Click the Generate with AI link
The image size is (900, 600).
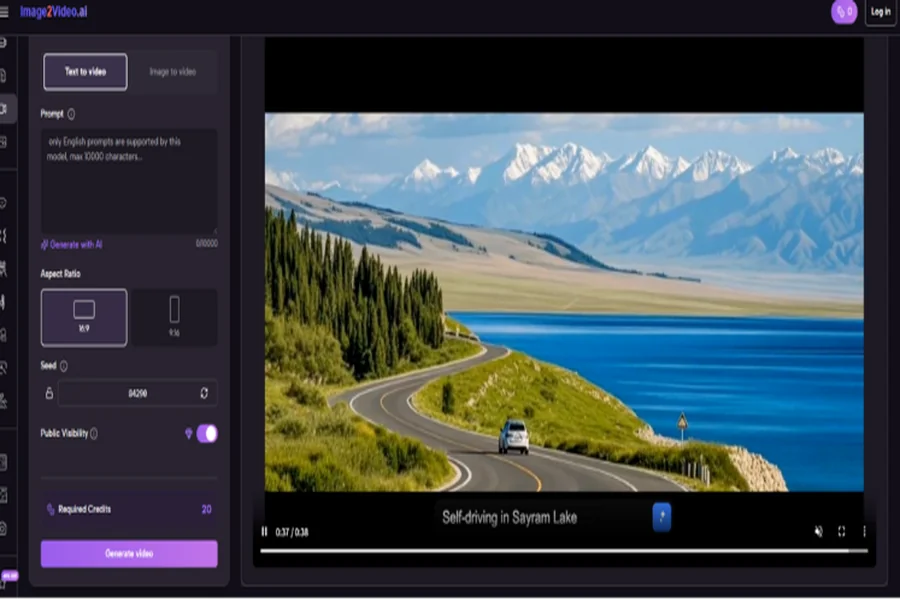[71, 244]
